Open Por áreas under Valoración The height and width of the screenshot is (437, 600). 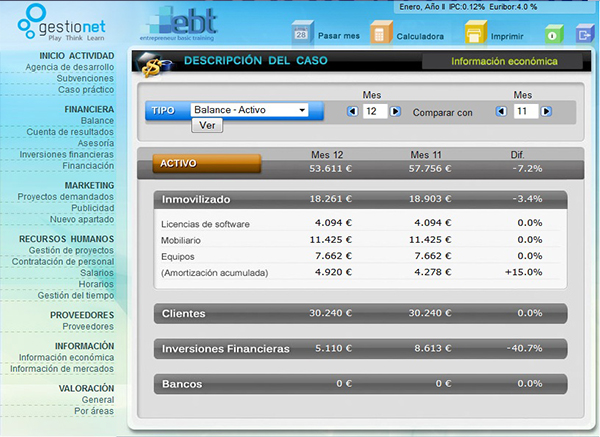point(94,411)
